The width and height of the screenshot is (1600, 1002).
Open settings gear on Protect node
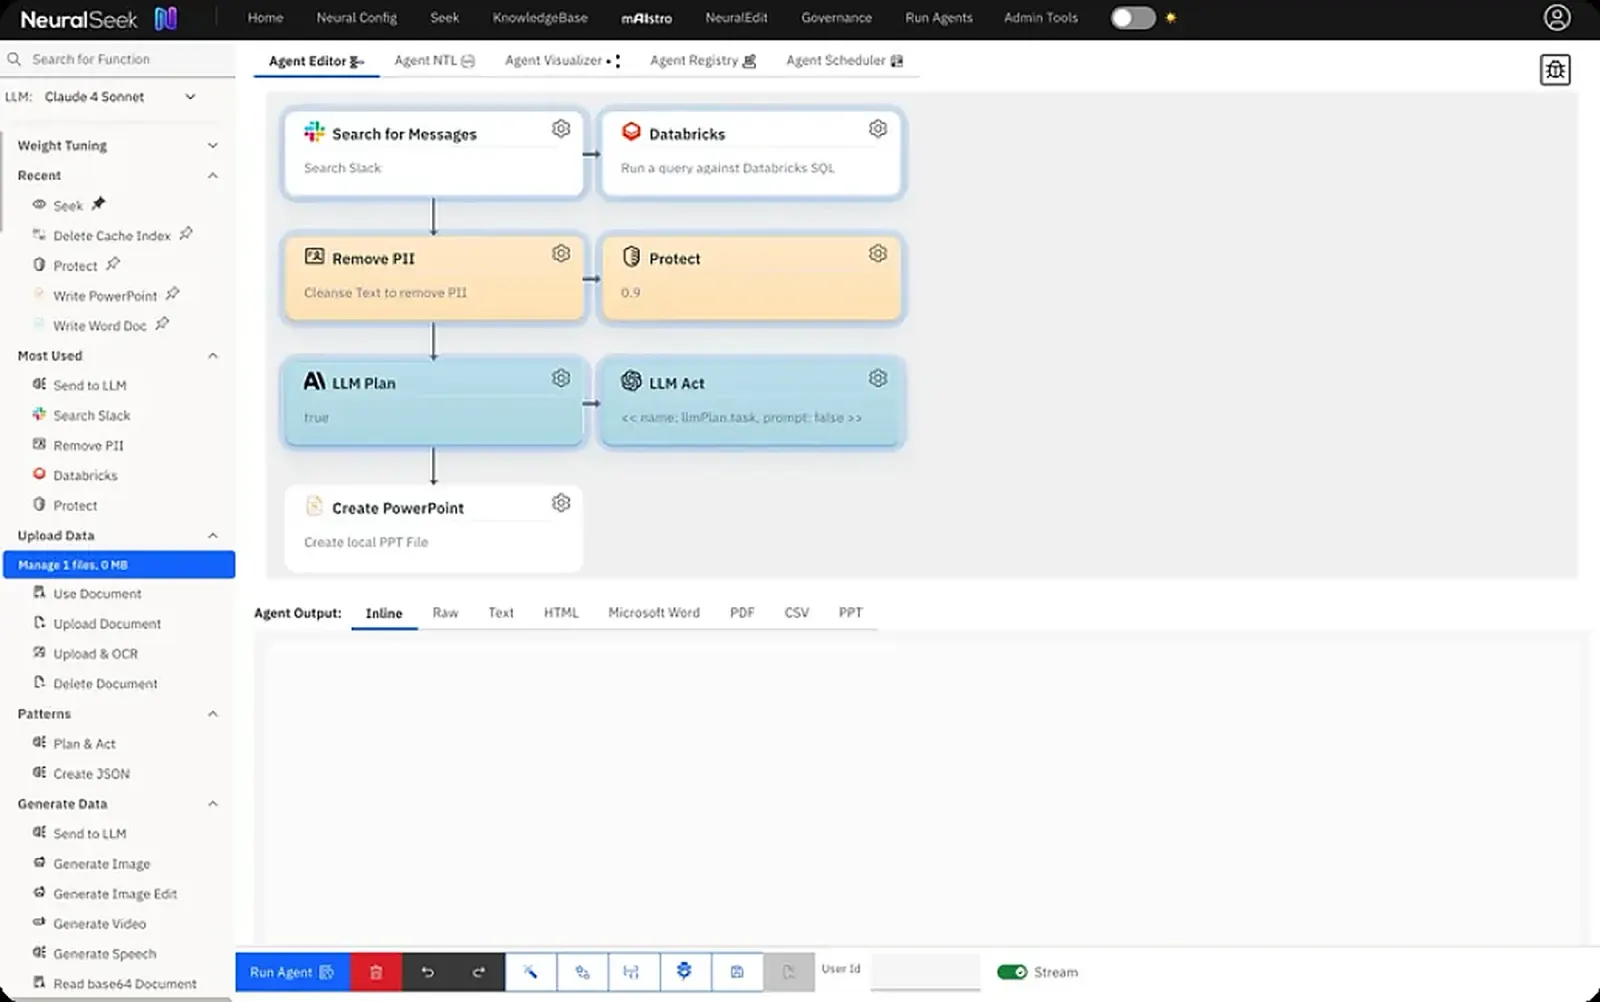[878, 254]
